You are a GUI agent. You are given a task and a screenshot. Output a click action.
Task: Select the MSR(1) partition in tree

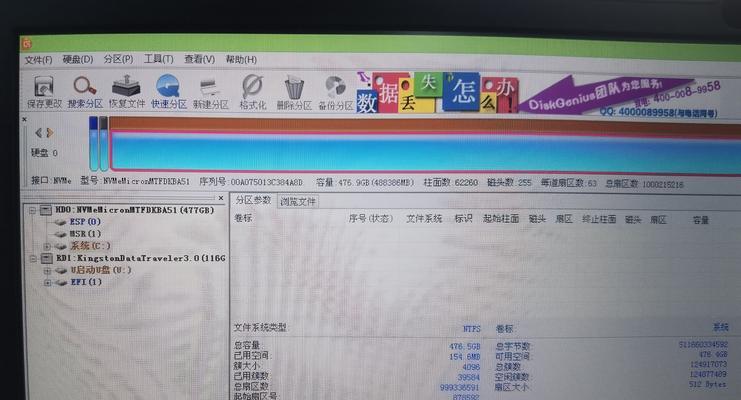85,234
